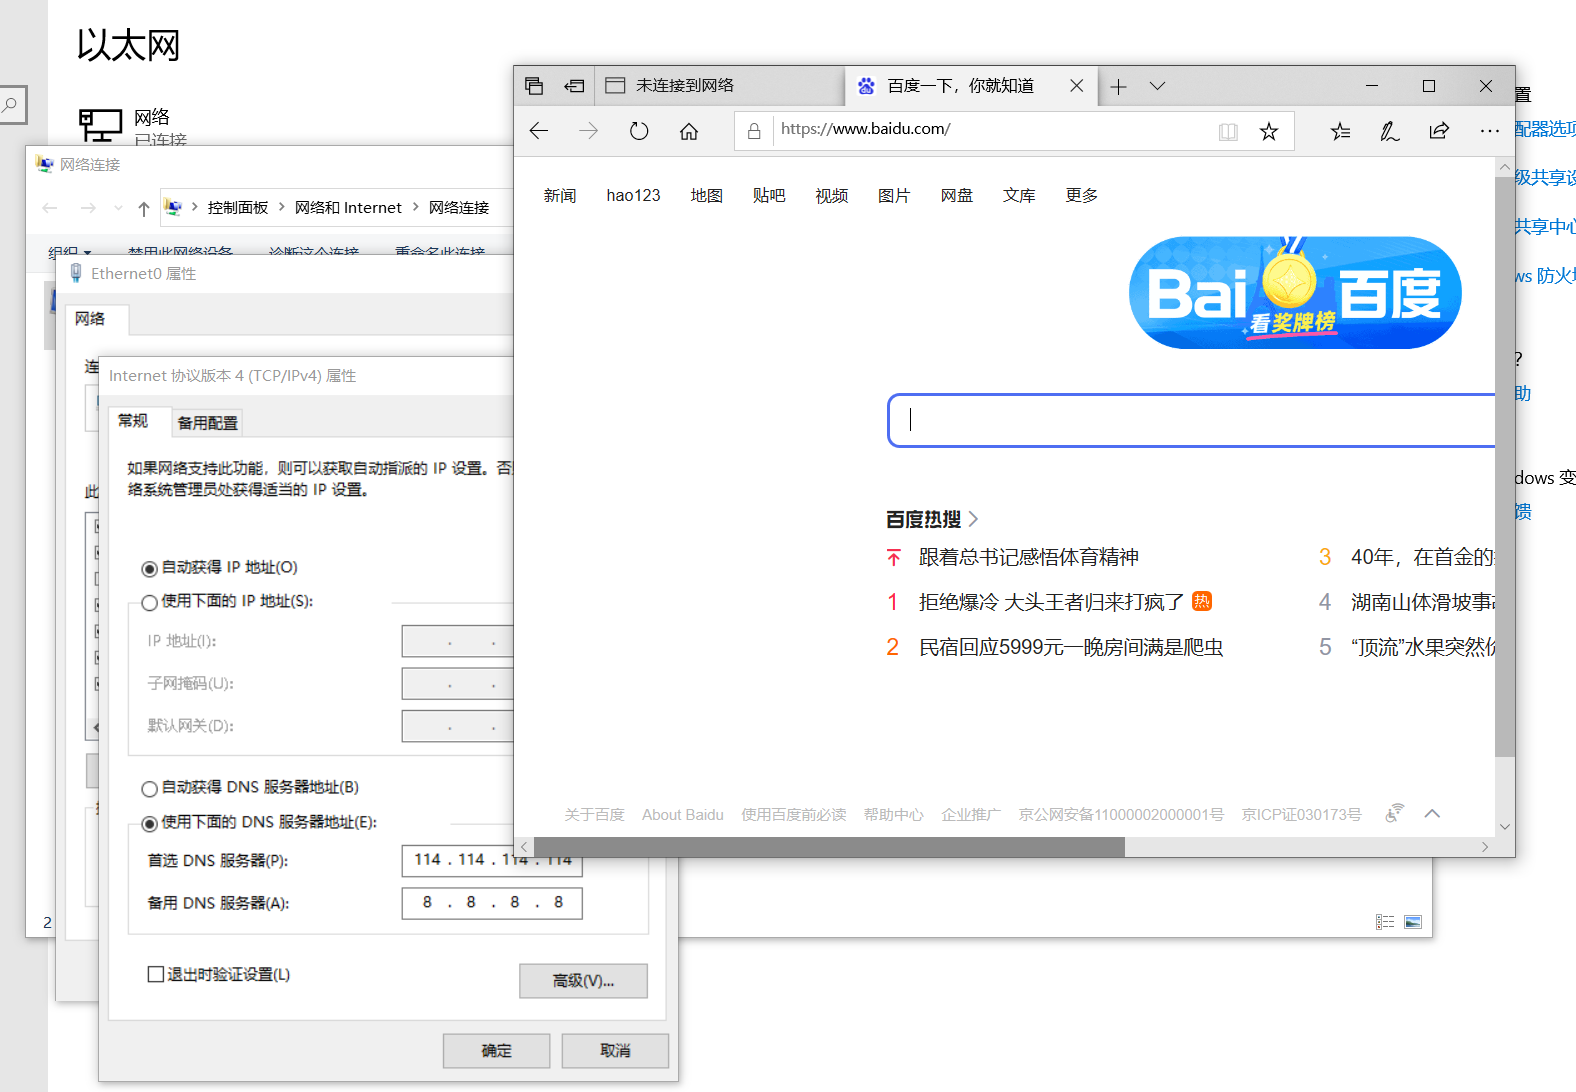
Task: Click the tabs you've set aside icon
Action: (x=534, y=86)
